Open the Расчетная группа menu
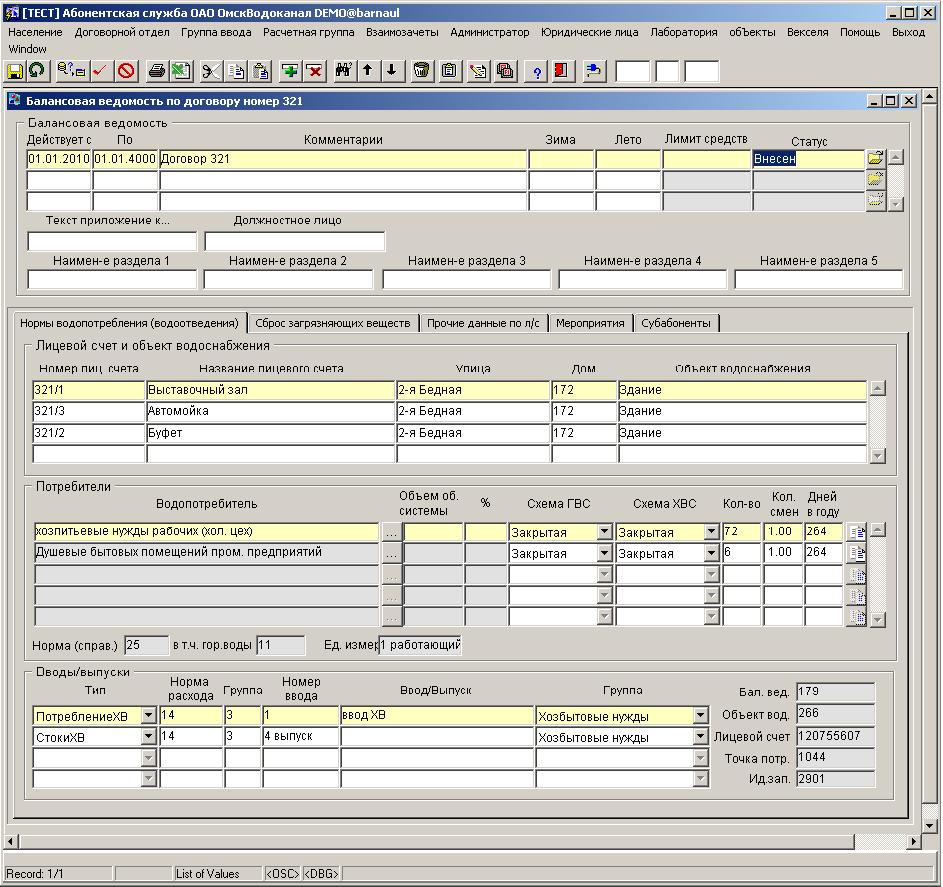The image size is (943, 887). pyautogui.click(x=309, y=32)
